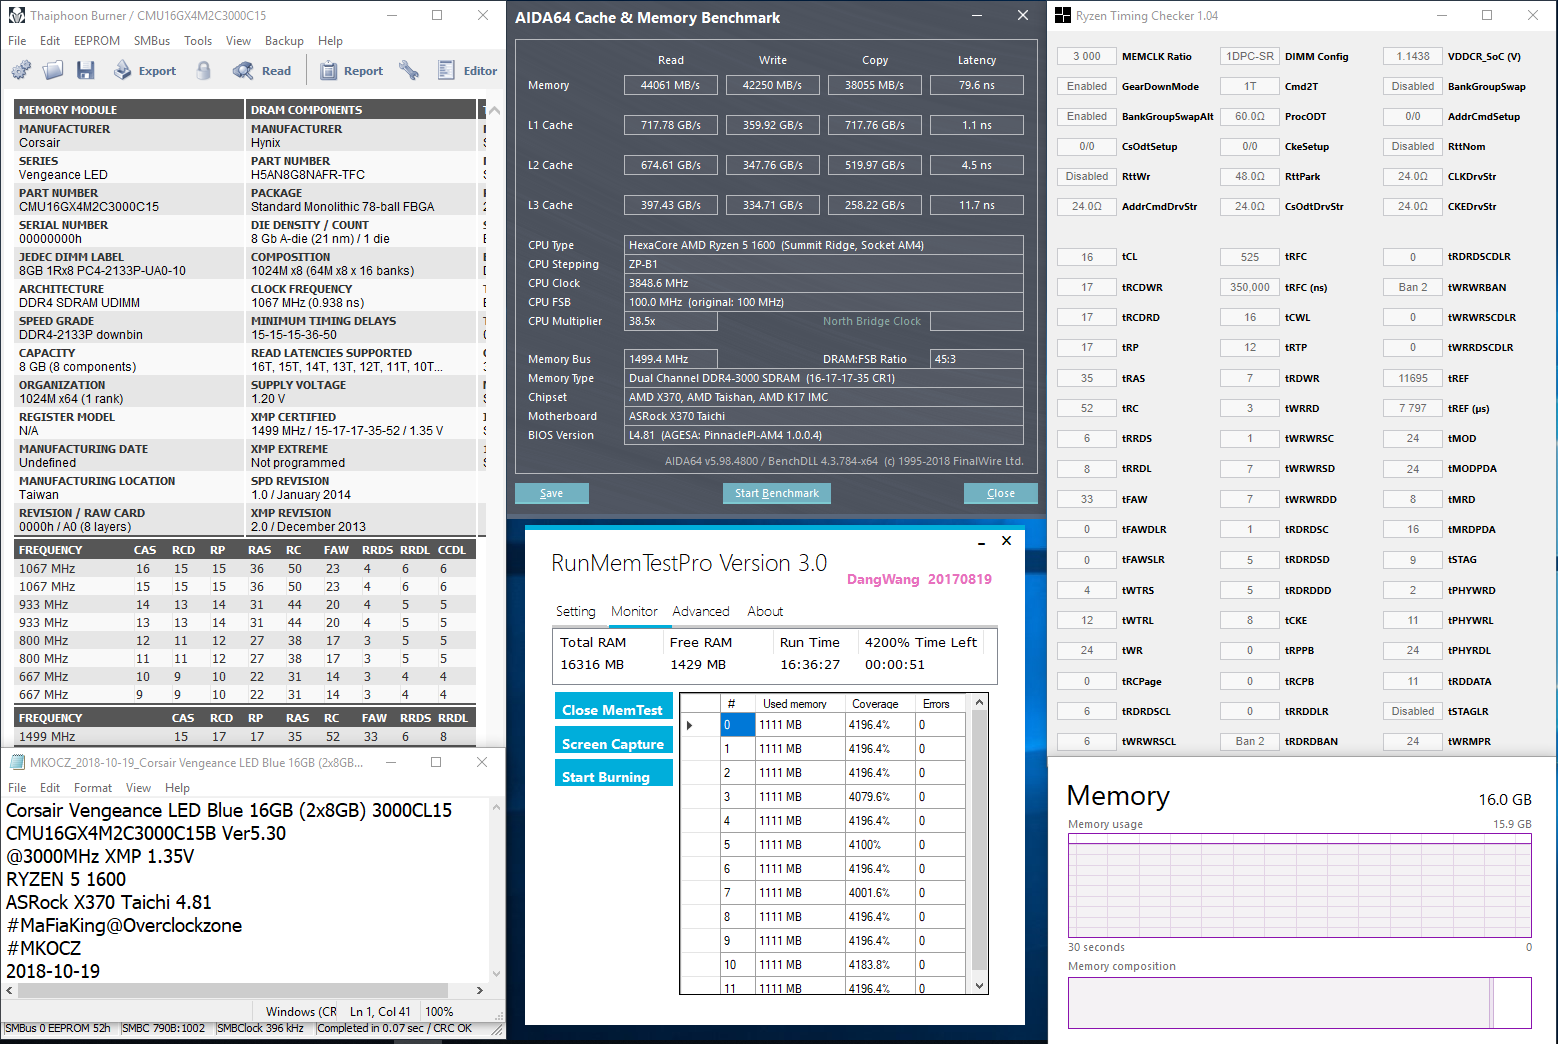The width and height of the screenshot is (1558, 1044).
Task: Click the 4001.6% coverage cell in row 7
Action: tap(880, 893)
